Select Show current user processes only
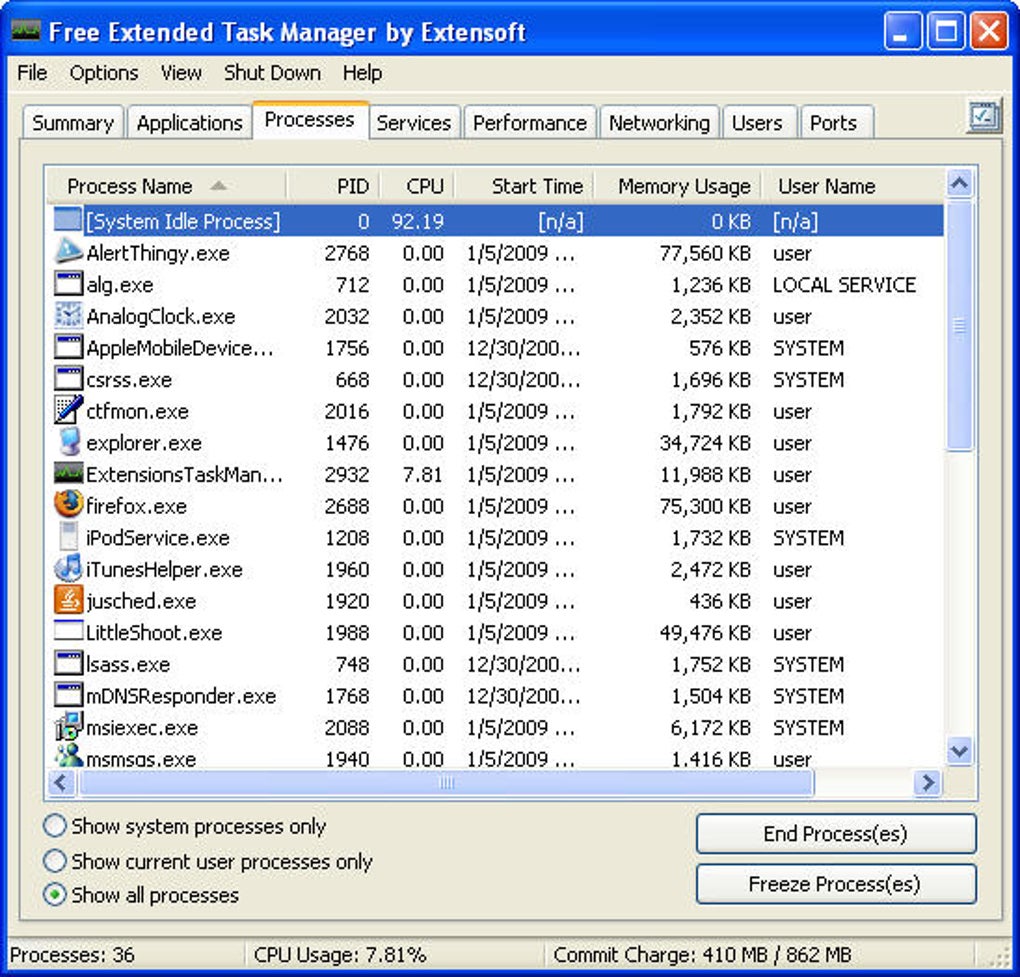 [208, 861]
